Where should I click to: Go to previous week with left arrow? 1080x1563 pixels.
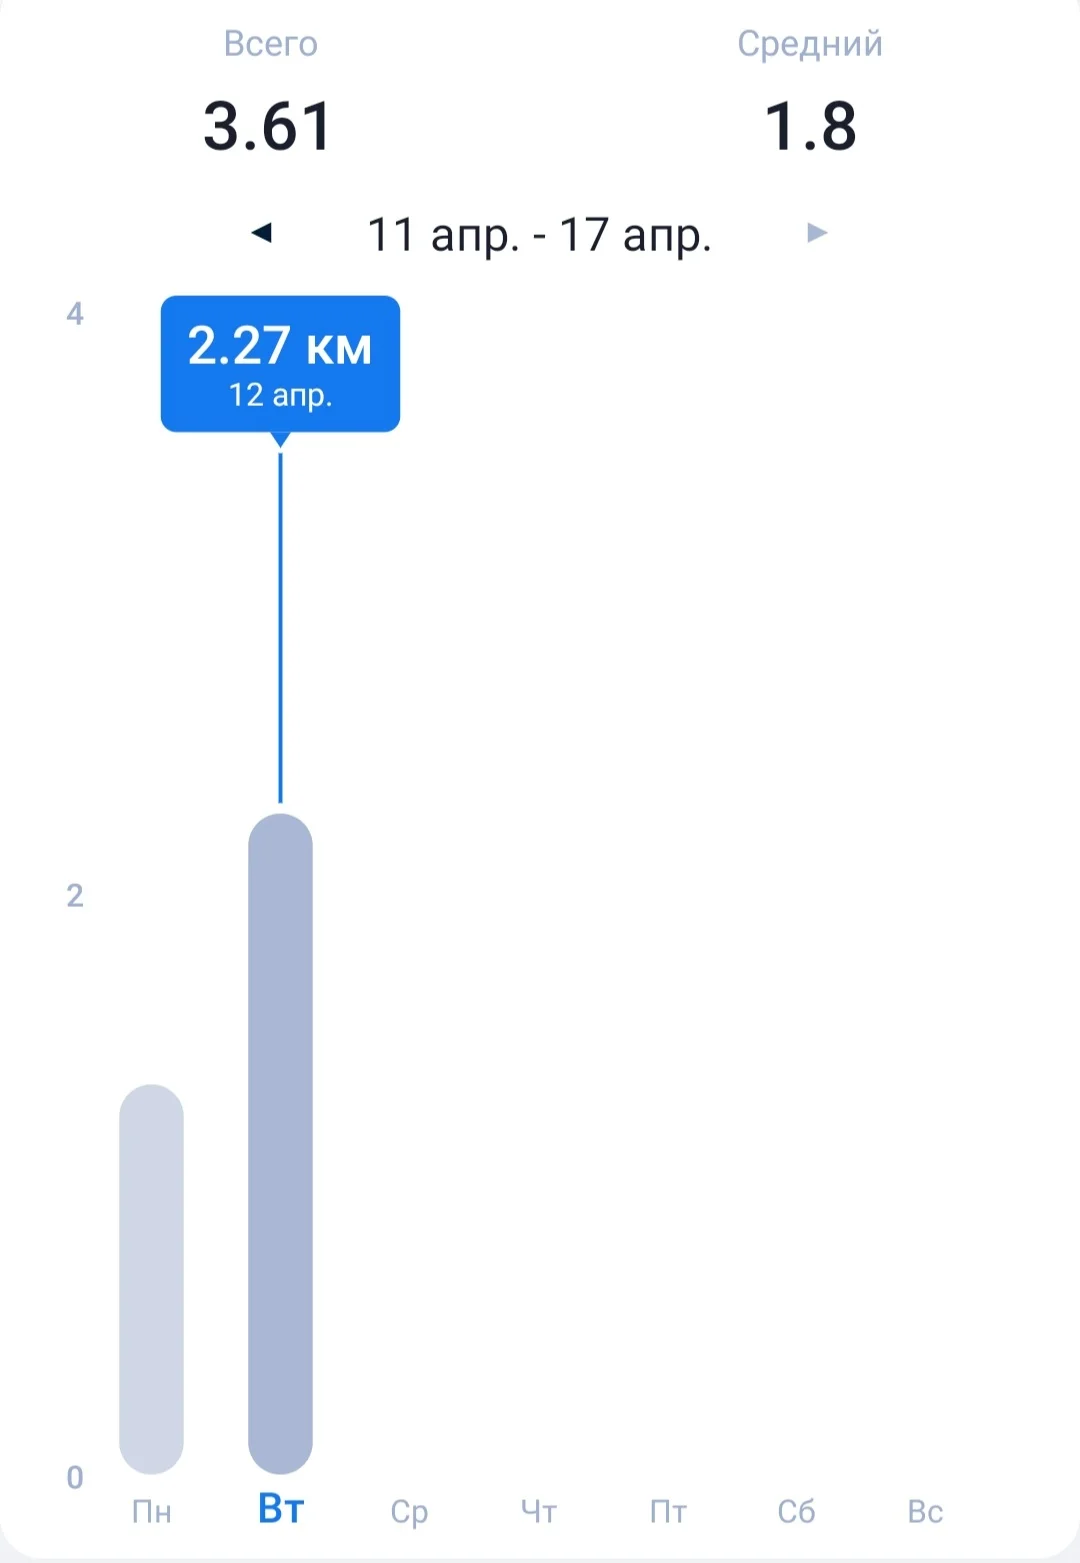point(262,233)
